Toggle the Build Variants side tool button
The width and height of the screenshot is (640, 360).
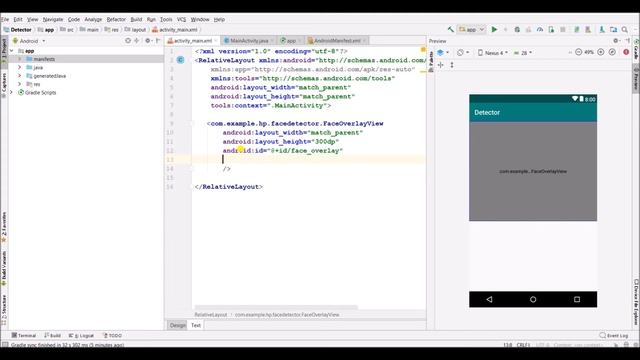[4, 268]
